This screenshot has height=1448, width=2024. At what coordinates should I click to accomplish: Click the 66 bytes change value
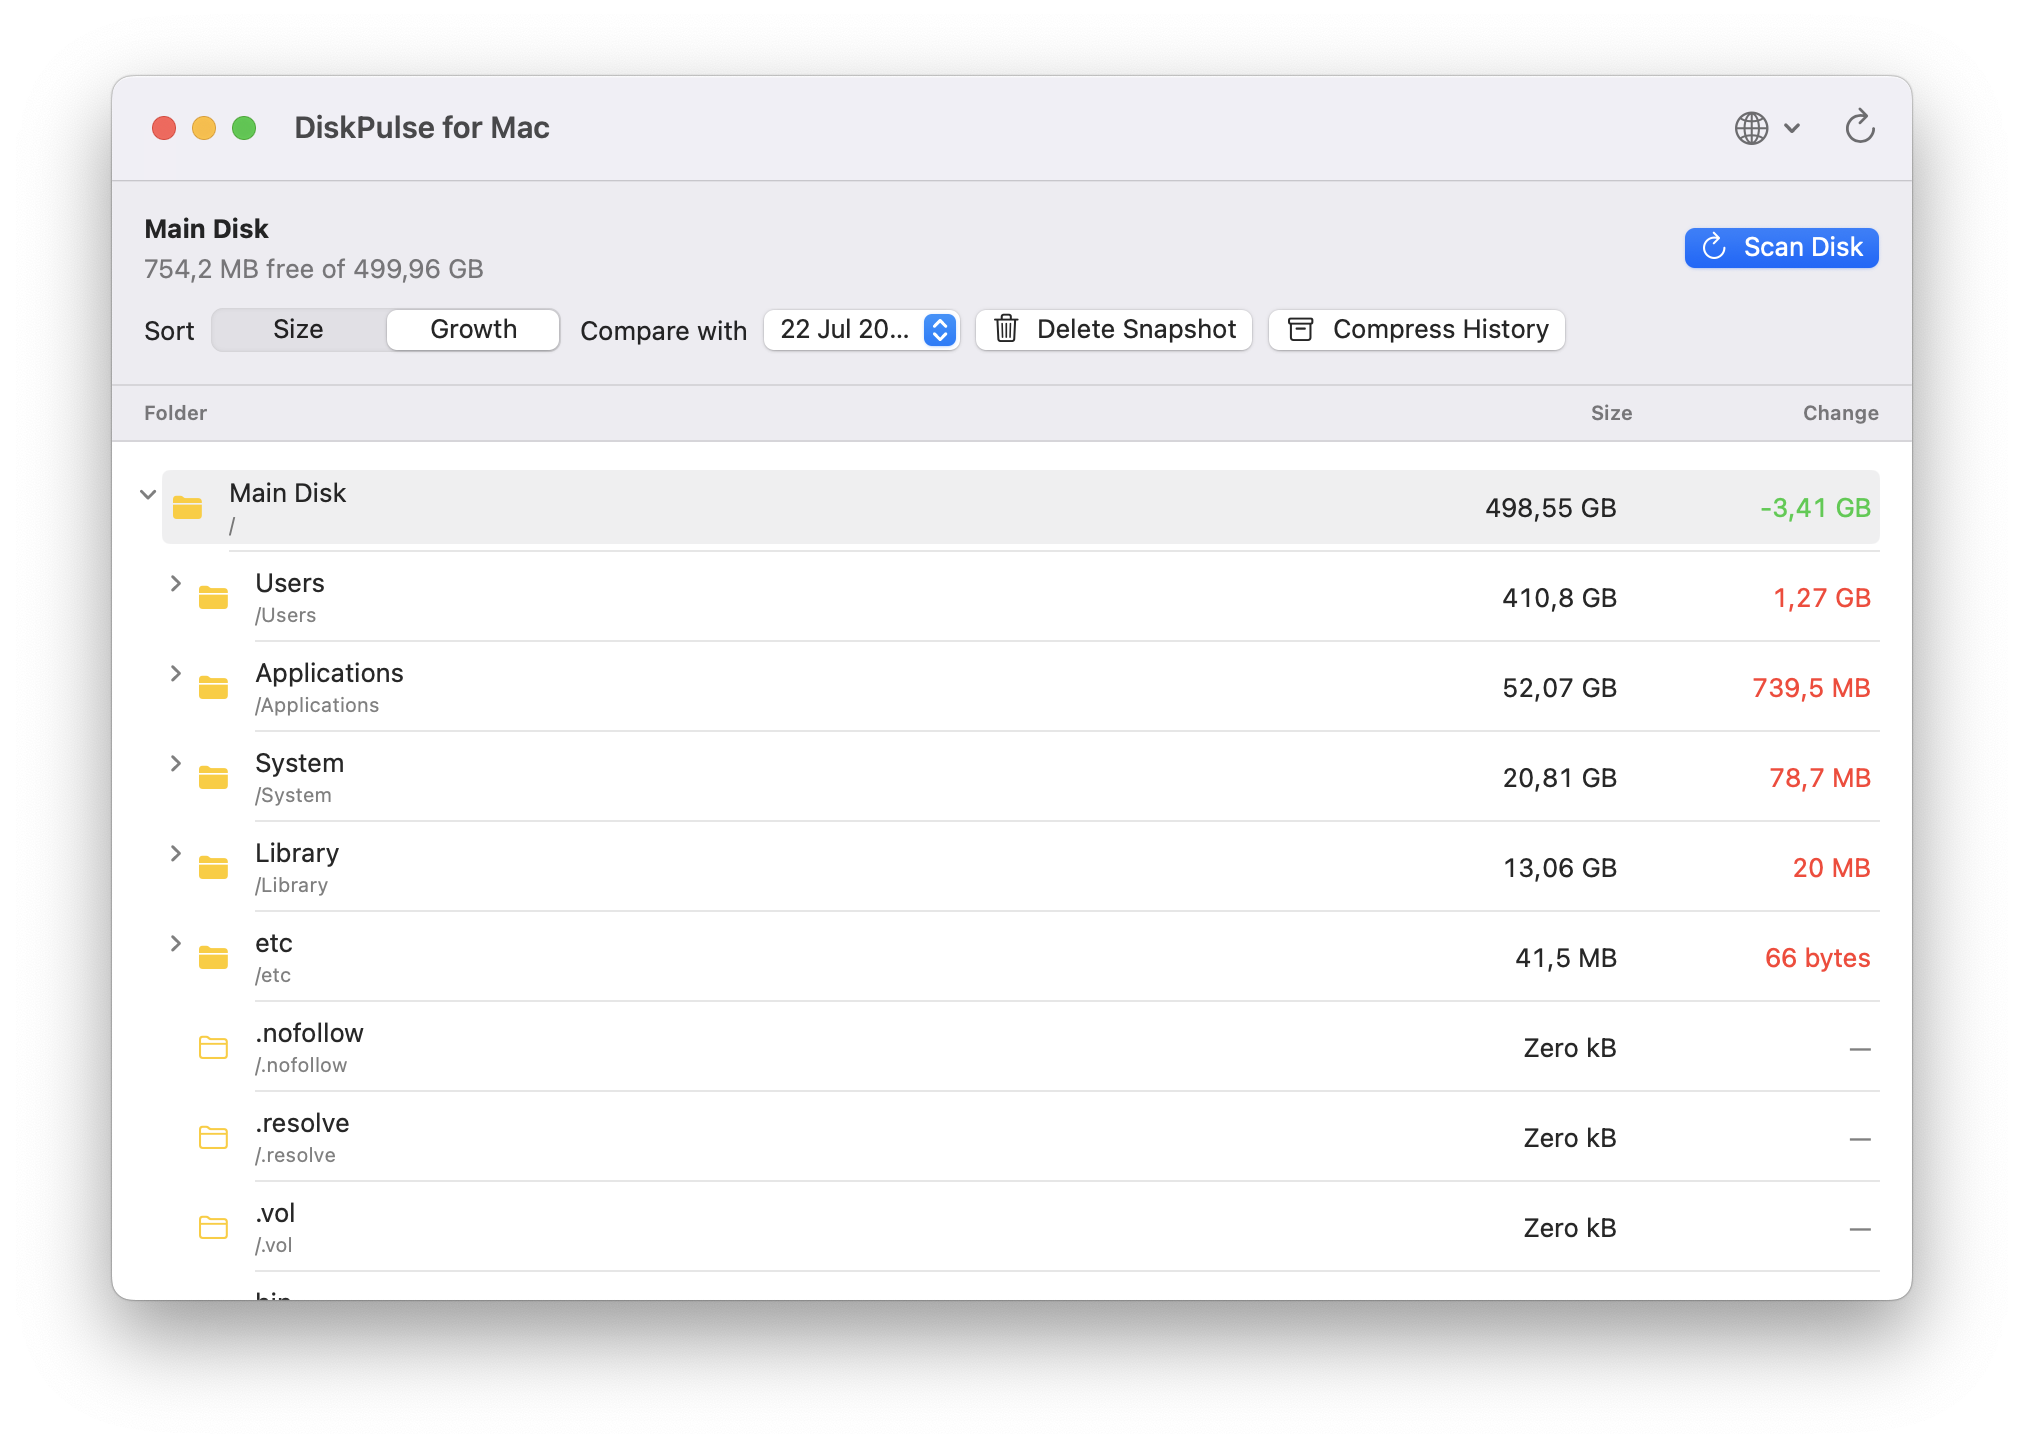click(x=1817, y=958)
